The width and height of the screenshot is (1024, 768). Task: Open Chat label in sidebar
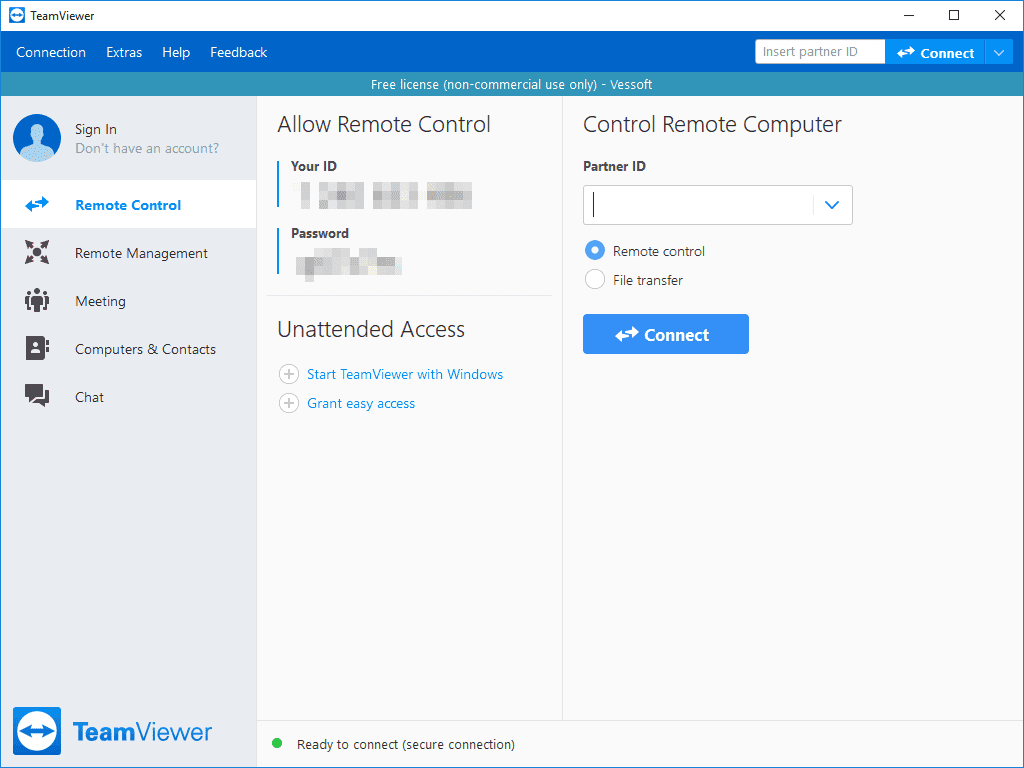tap(89, 397)
